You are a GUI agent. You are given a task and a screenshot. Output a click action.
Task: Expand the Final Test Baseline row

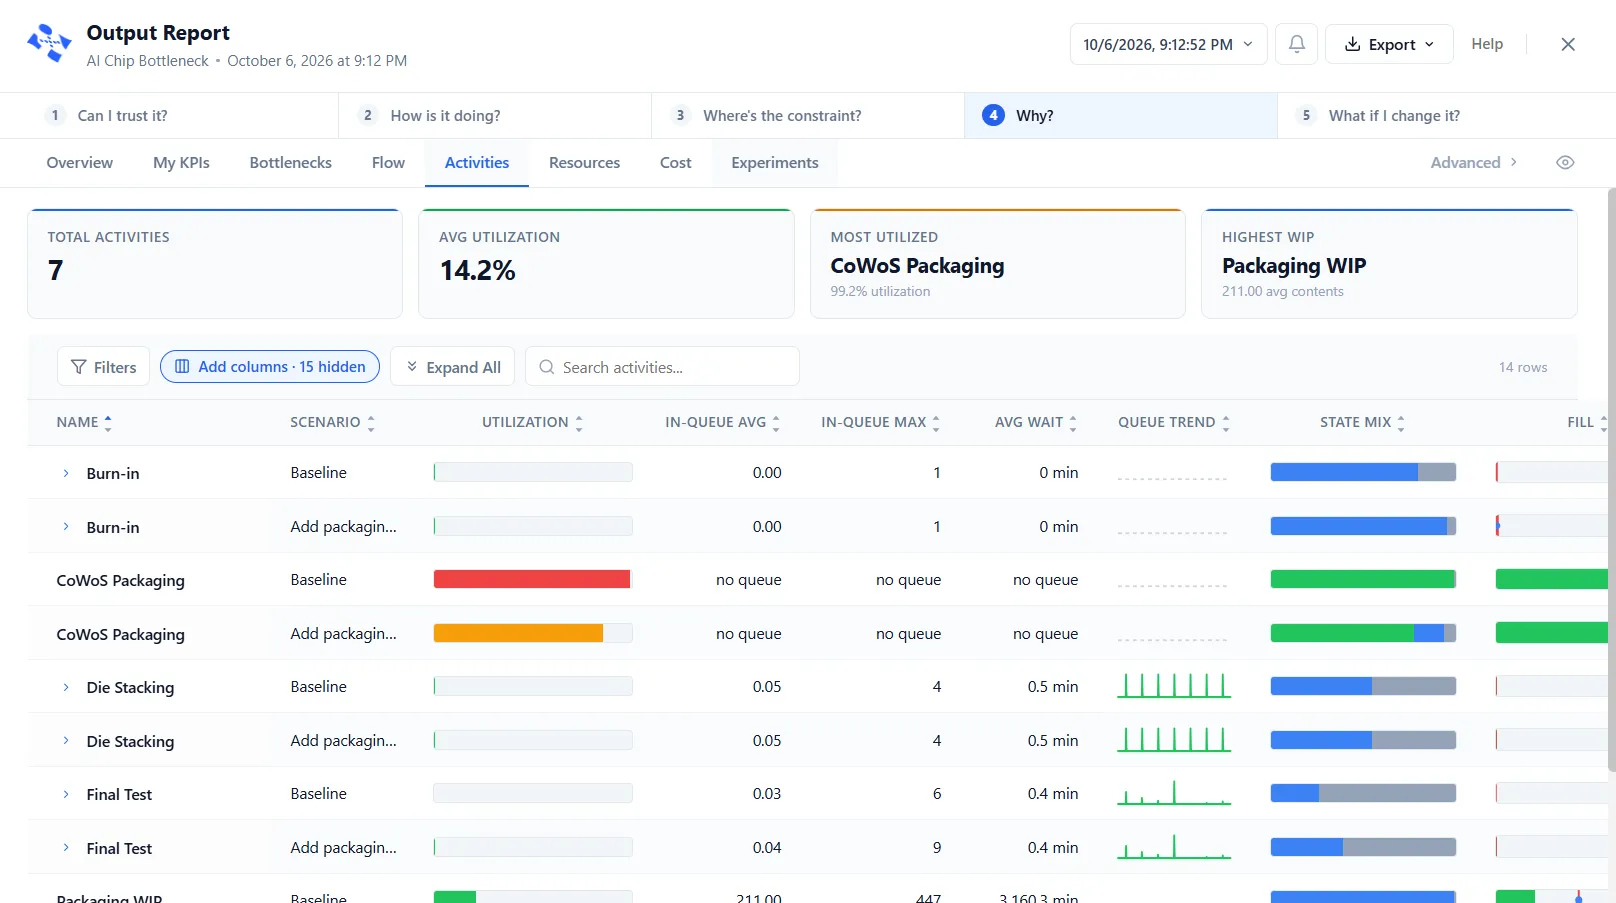(66, 794)
